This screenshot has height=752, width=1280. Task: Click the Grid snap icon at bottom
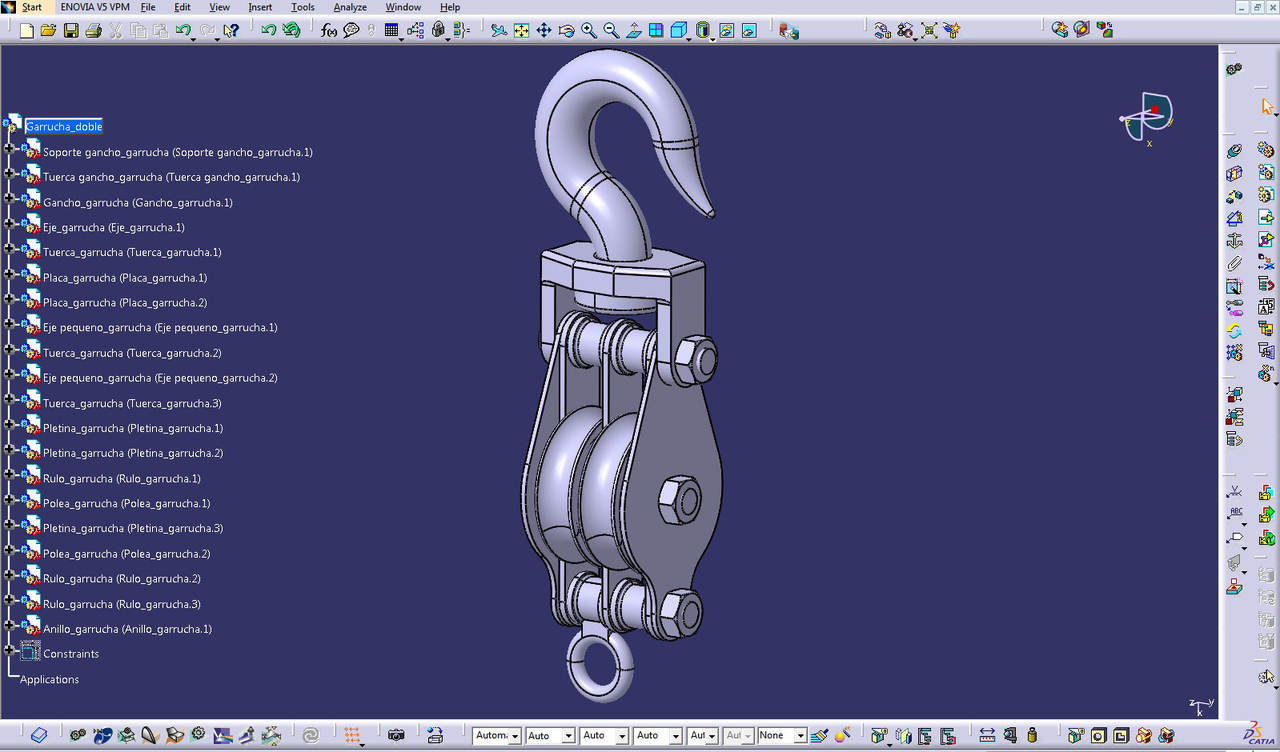pos(352,735)
